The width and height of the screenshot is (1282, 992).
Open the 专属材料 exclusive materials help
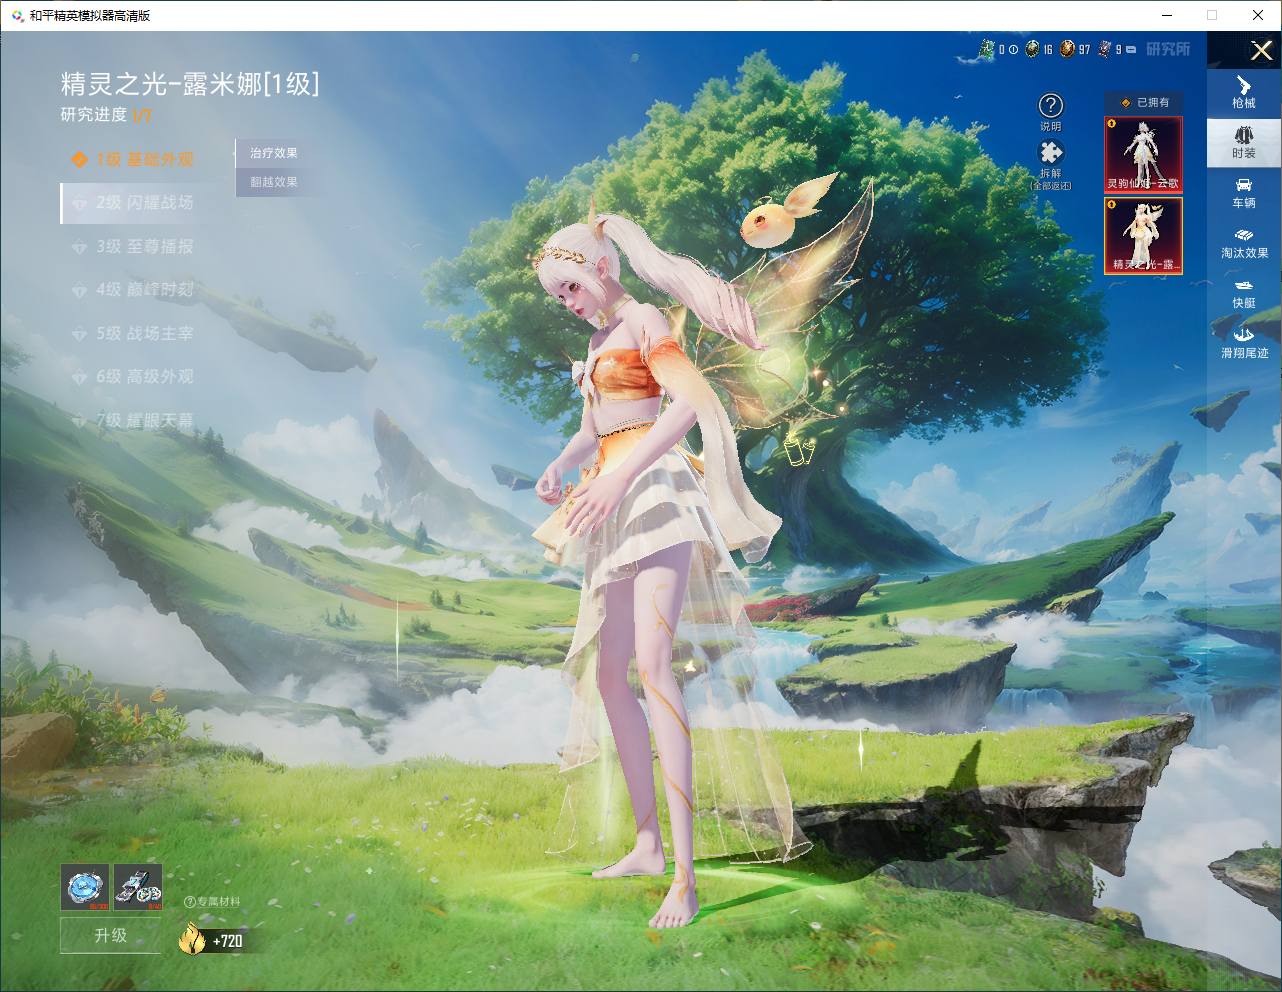pyautogui.click(x=213, y=901)
